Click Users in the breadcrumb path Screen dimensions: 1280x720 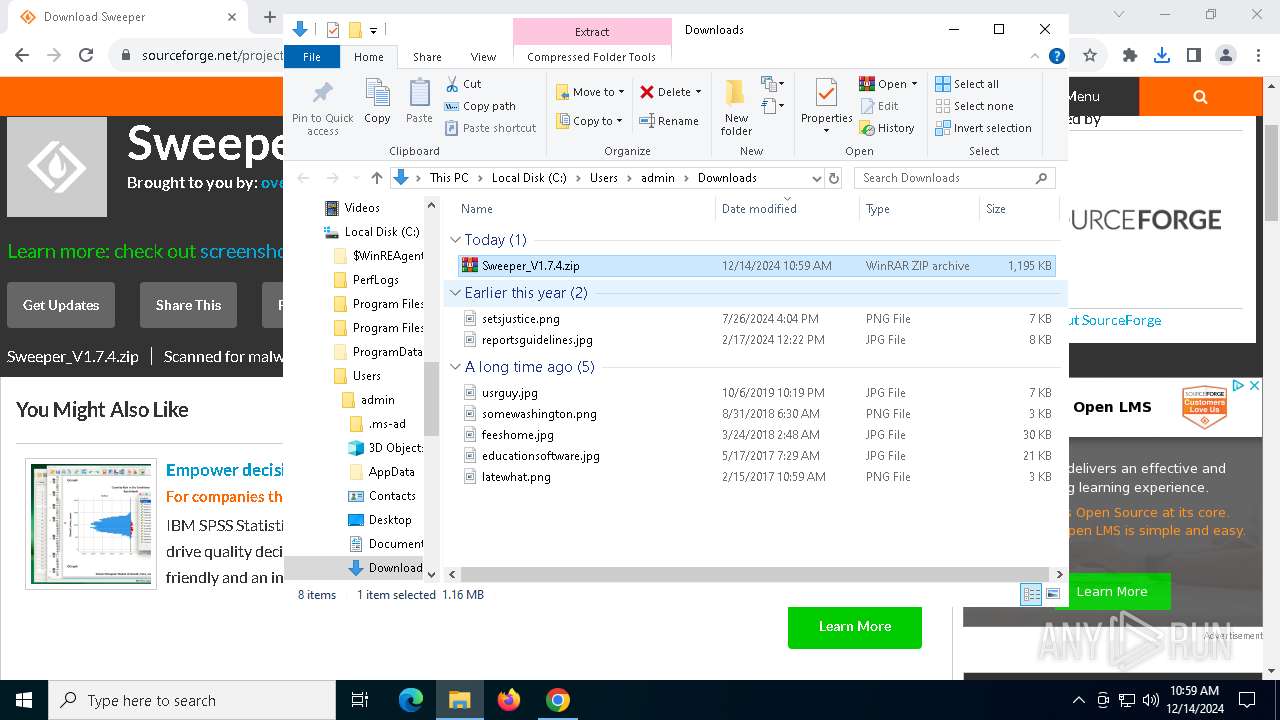(x=603, y=178)
